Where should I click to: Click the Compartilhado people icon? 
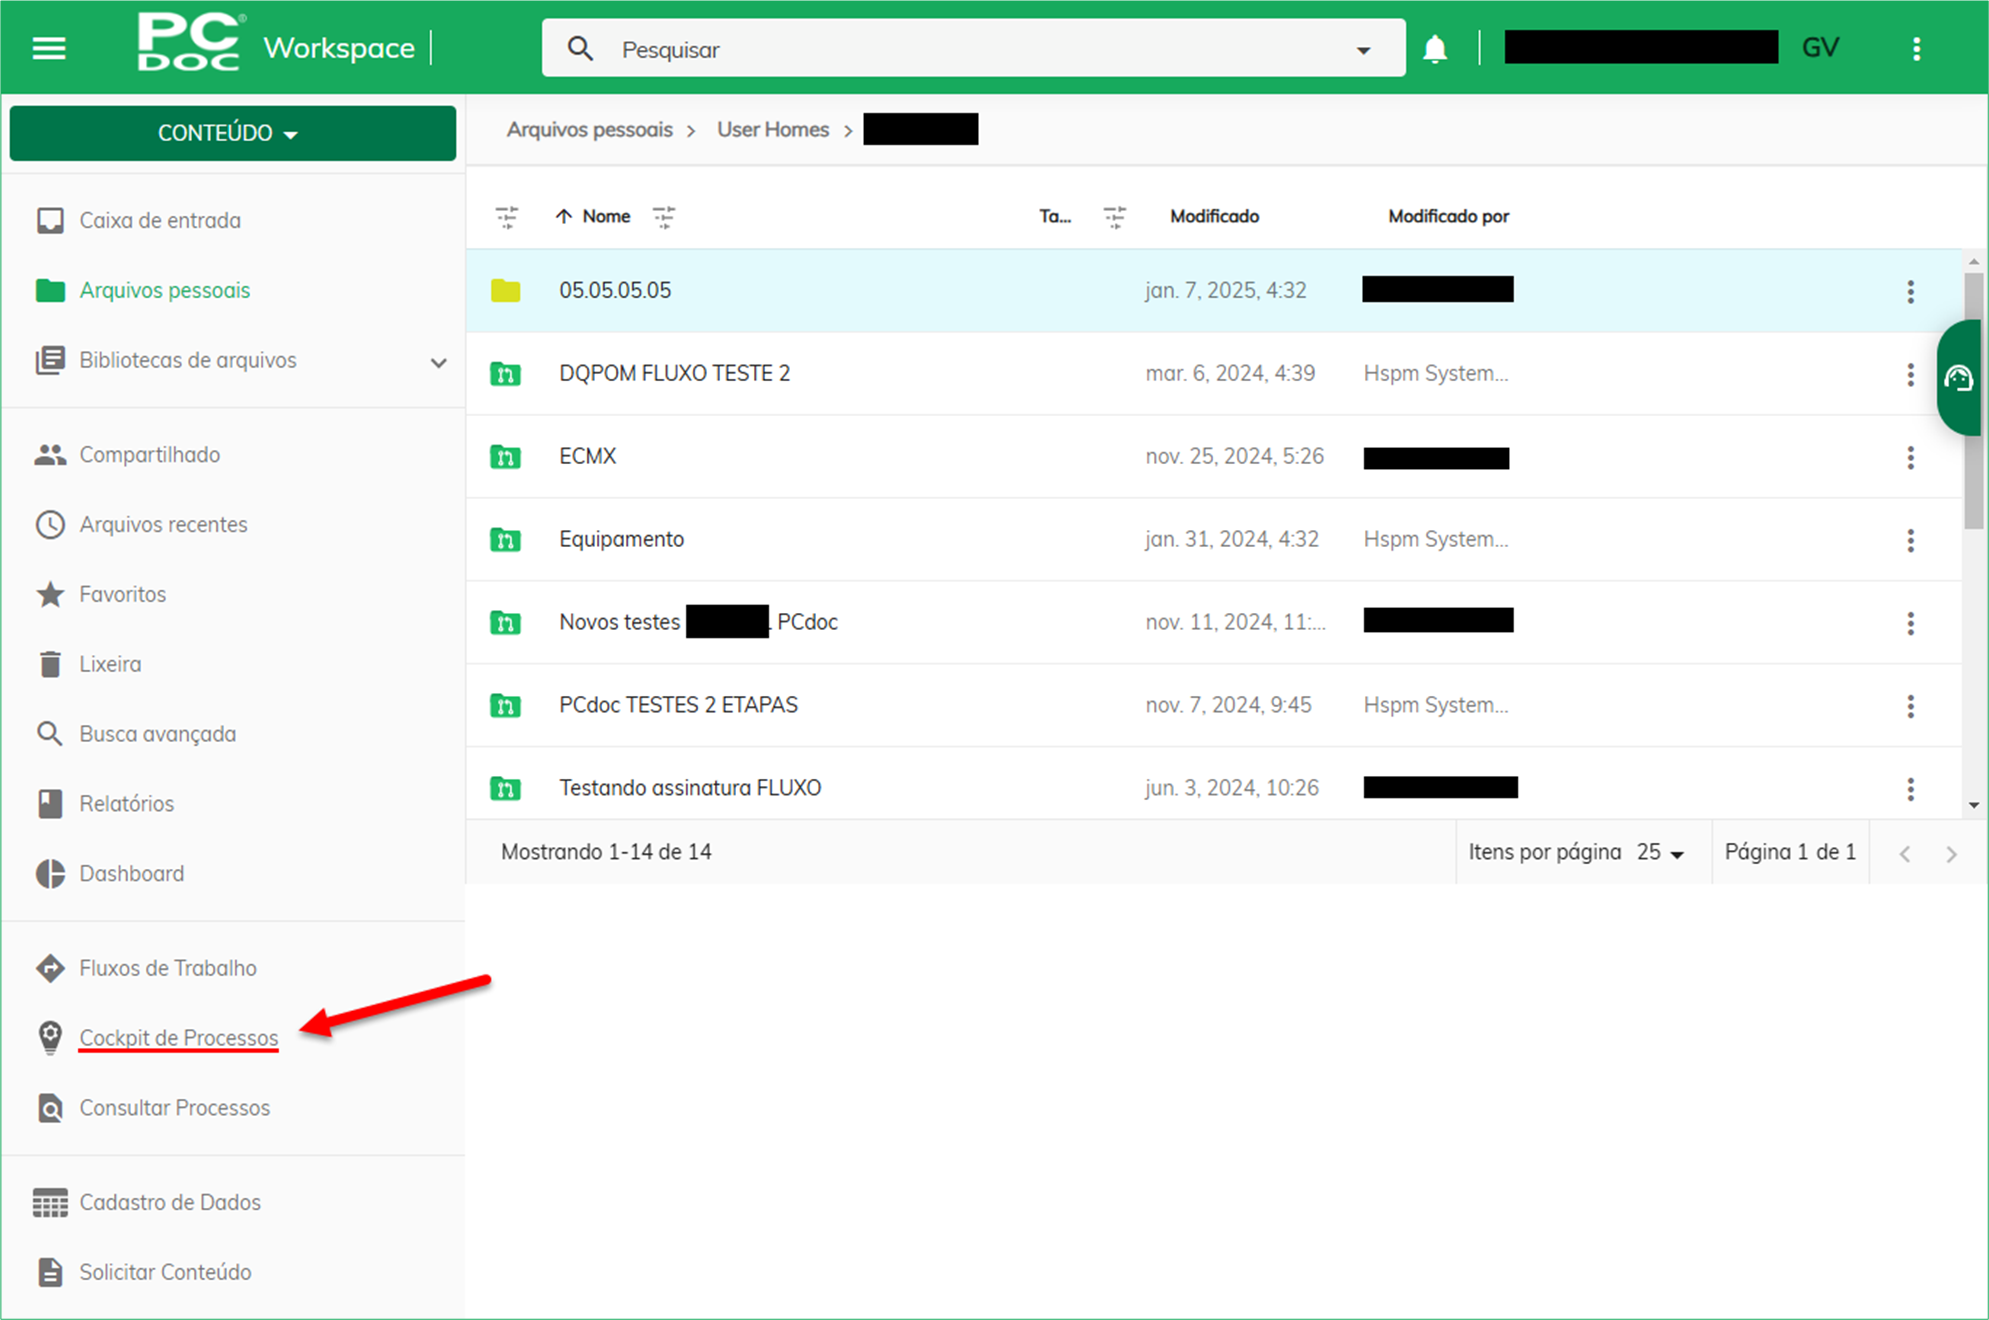50,455
